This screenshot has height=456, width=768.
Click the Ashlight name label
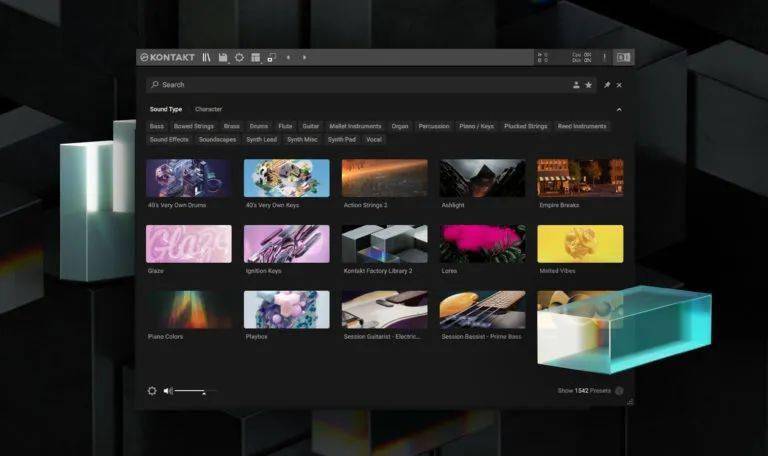[453, 205]
